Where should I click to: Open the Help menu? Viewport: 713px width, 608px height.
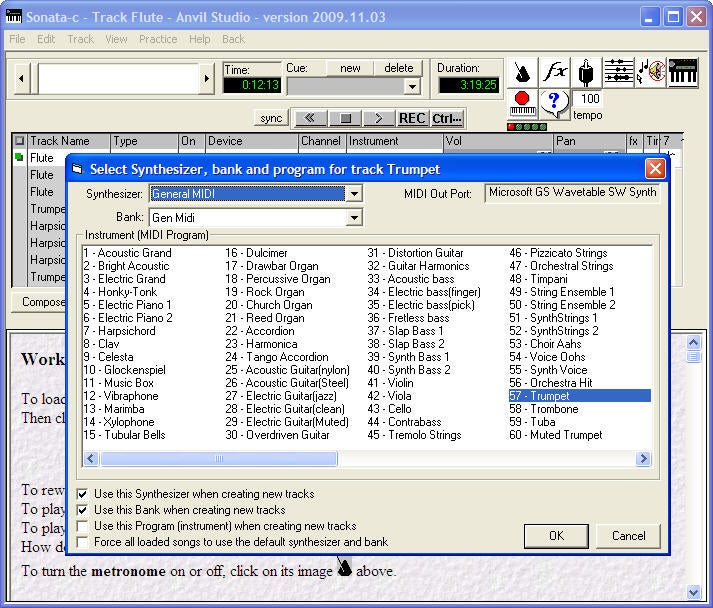[x=200, y=39]
